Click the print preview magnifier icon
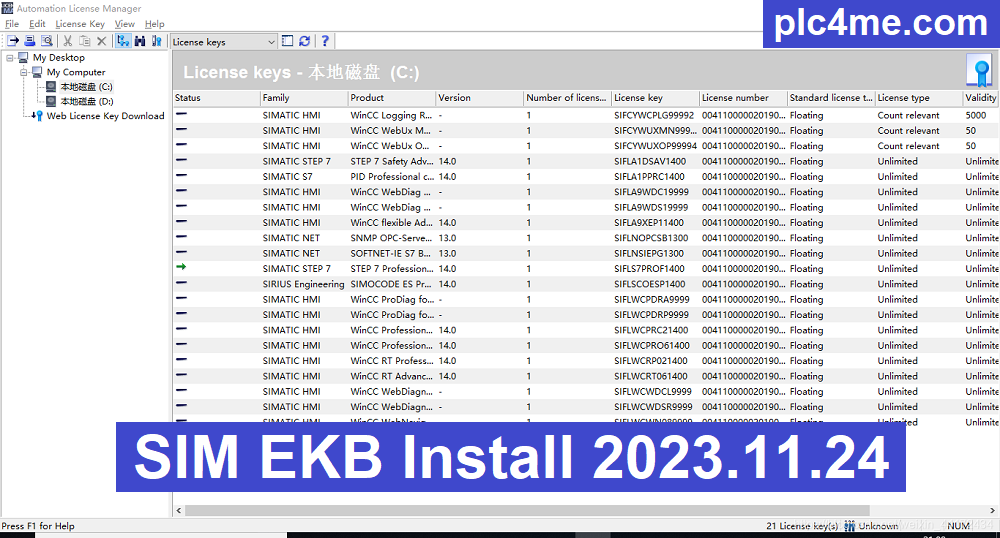 (47, 41)
